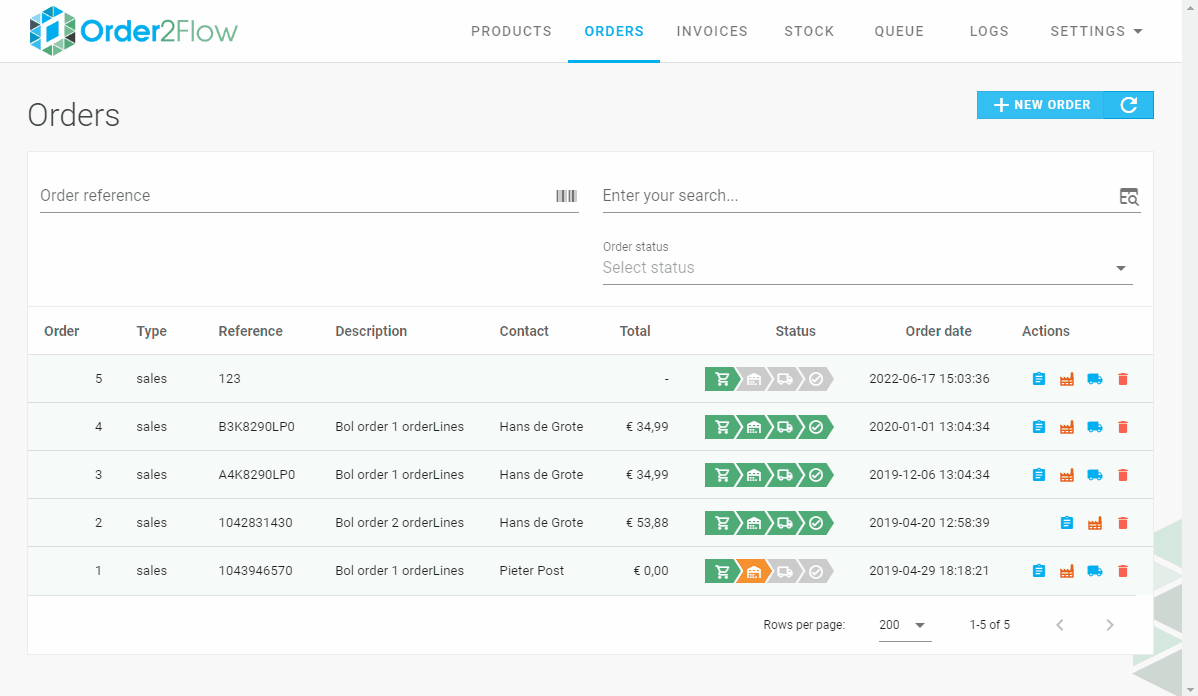Click the reference 1043946570 cell
Image resolution: width=1198 pixels, height=696 pixels.
pyautogui.click(x=255, y=571)
